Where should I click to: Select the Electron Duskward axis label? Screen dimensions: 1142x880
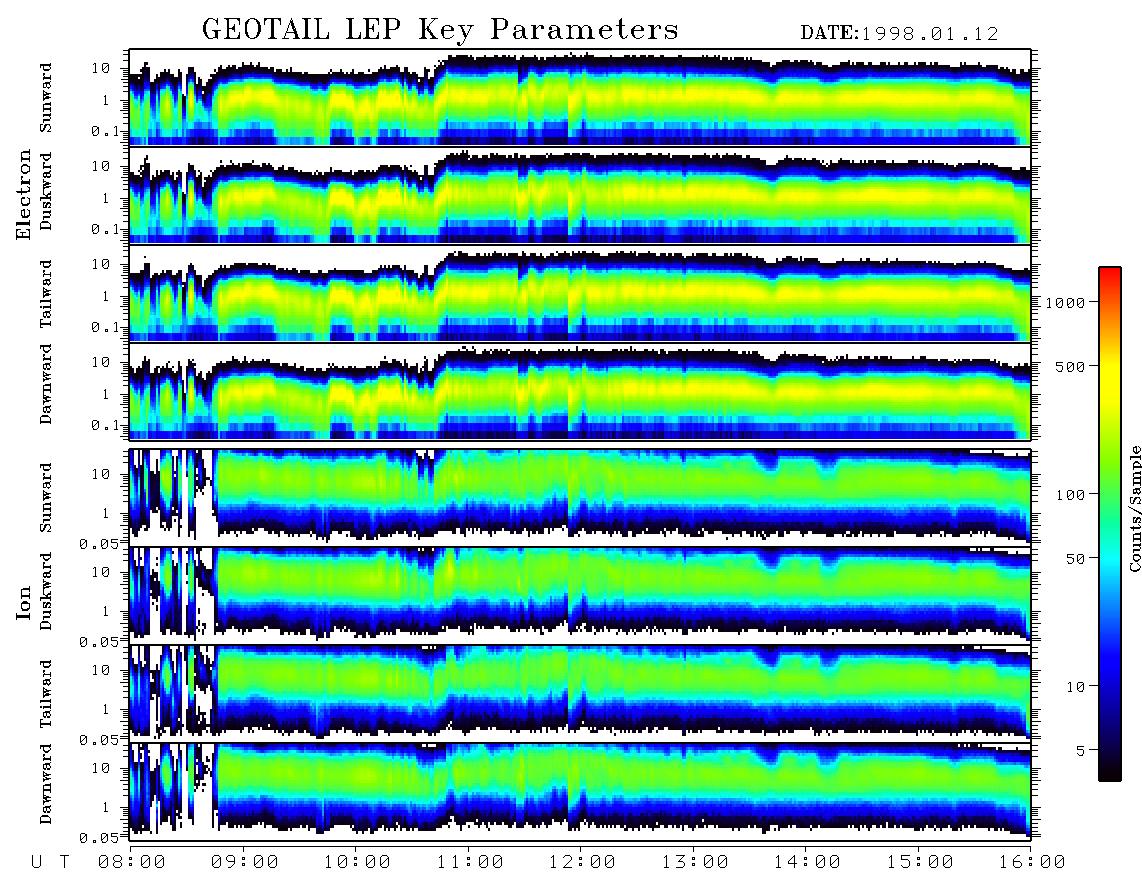tap(46, 191)
